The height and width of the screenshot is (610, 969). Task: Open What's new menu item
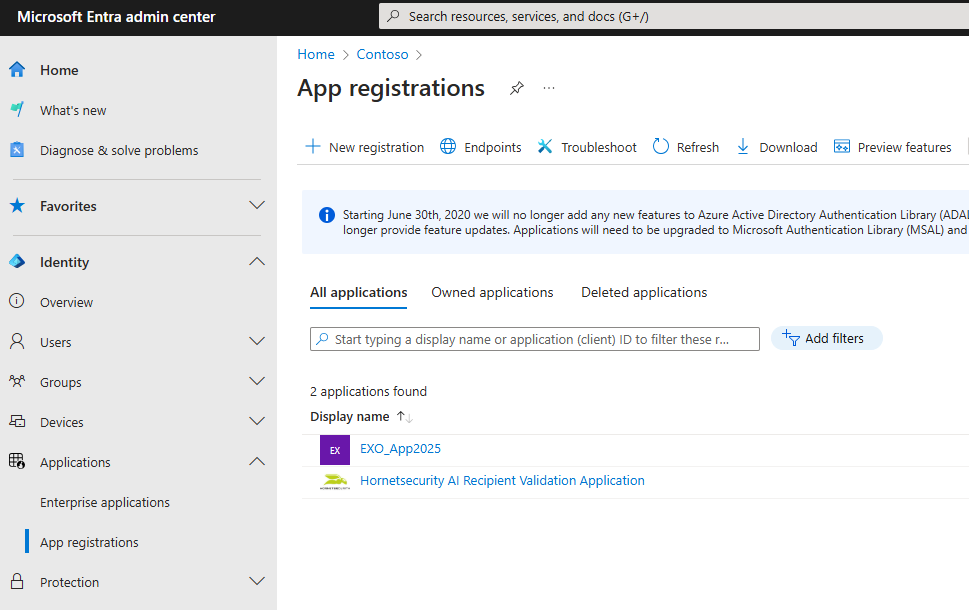pyautogui.click(x=73, y=110)
